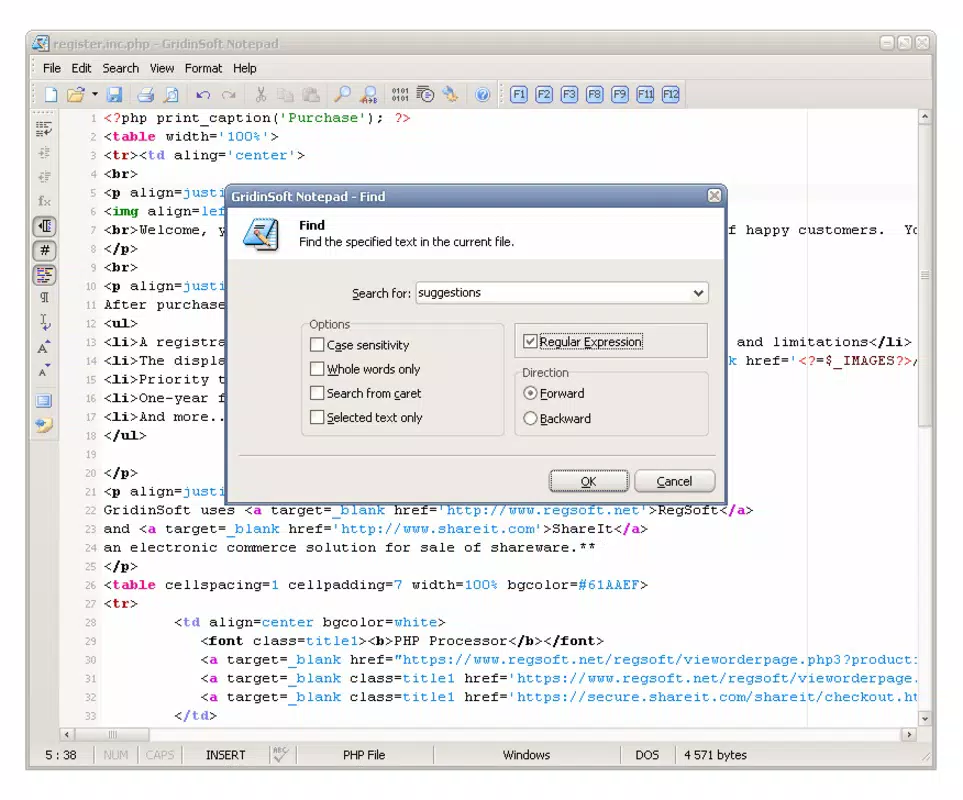Expand the Search for dropdown arrow
The image size is (963, 800).
click(x=698, y=293)
